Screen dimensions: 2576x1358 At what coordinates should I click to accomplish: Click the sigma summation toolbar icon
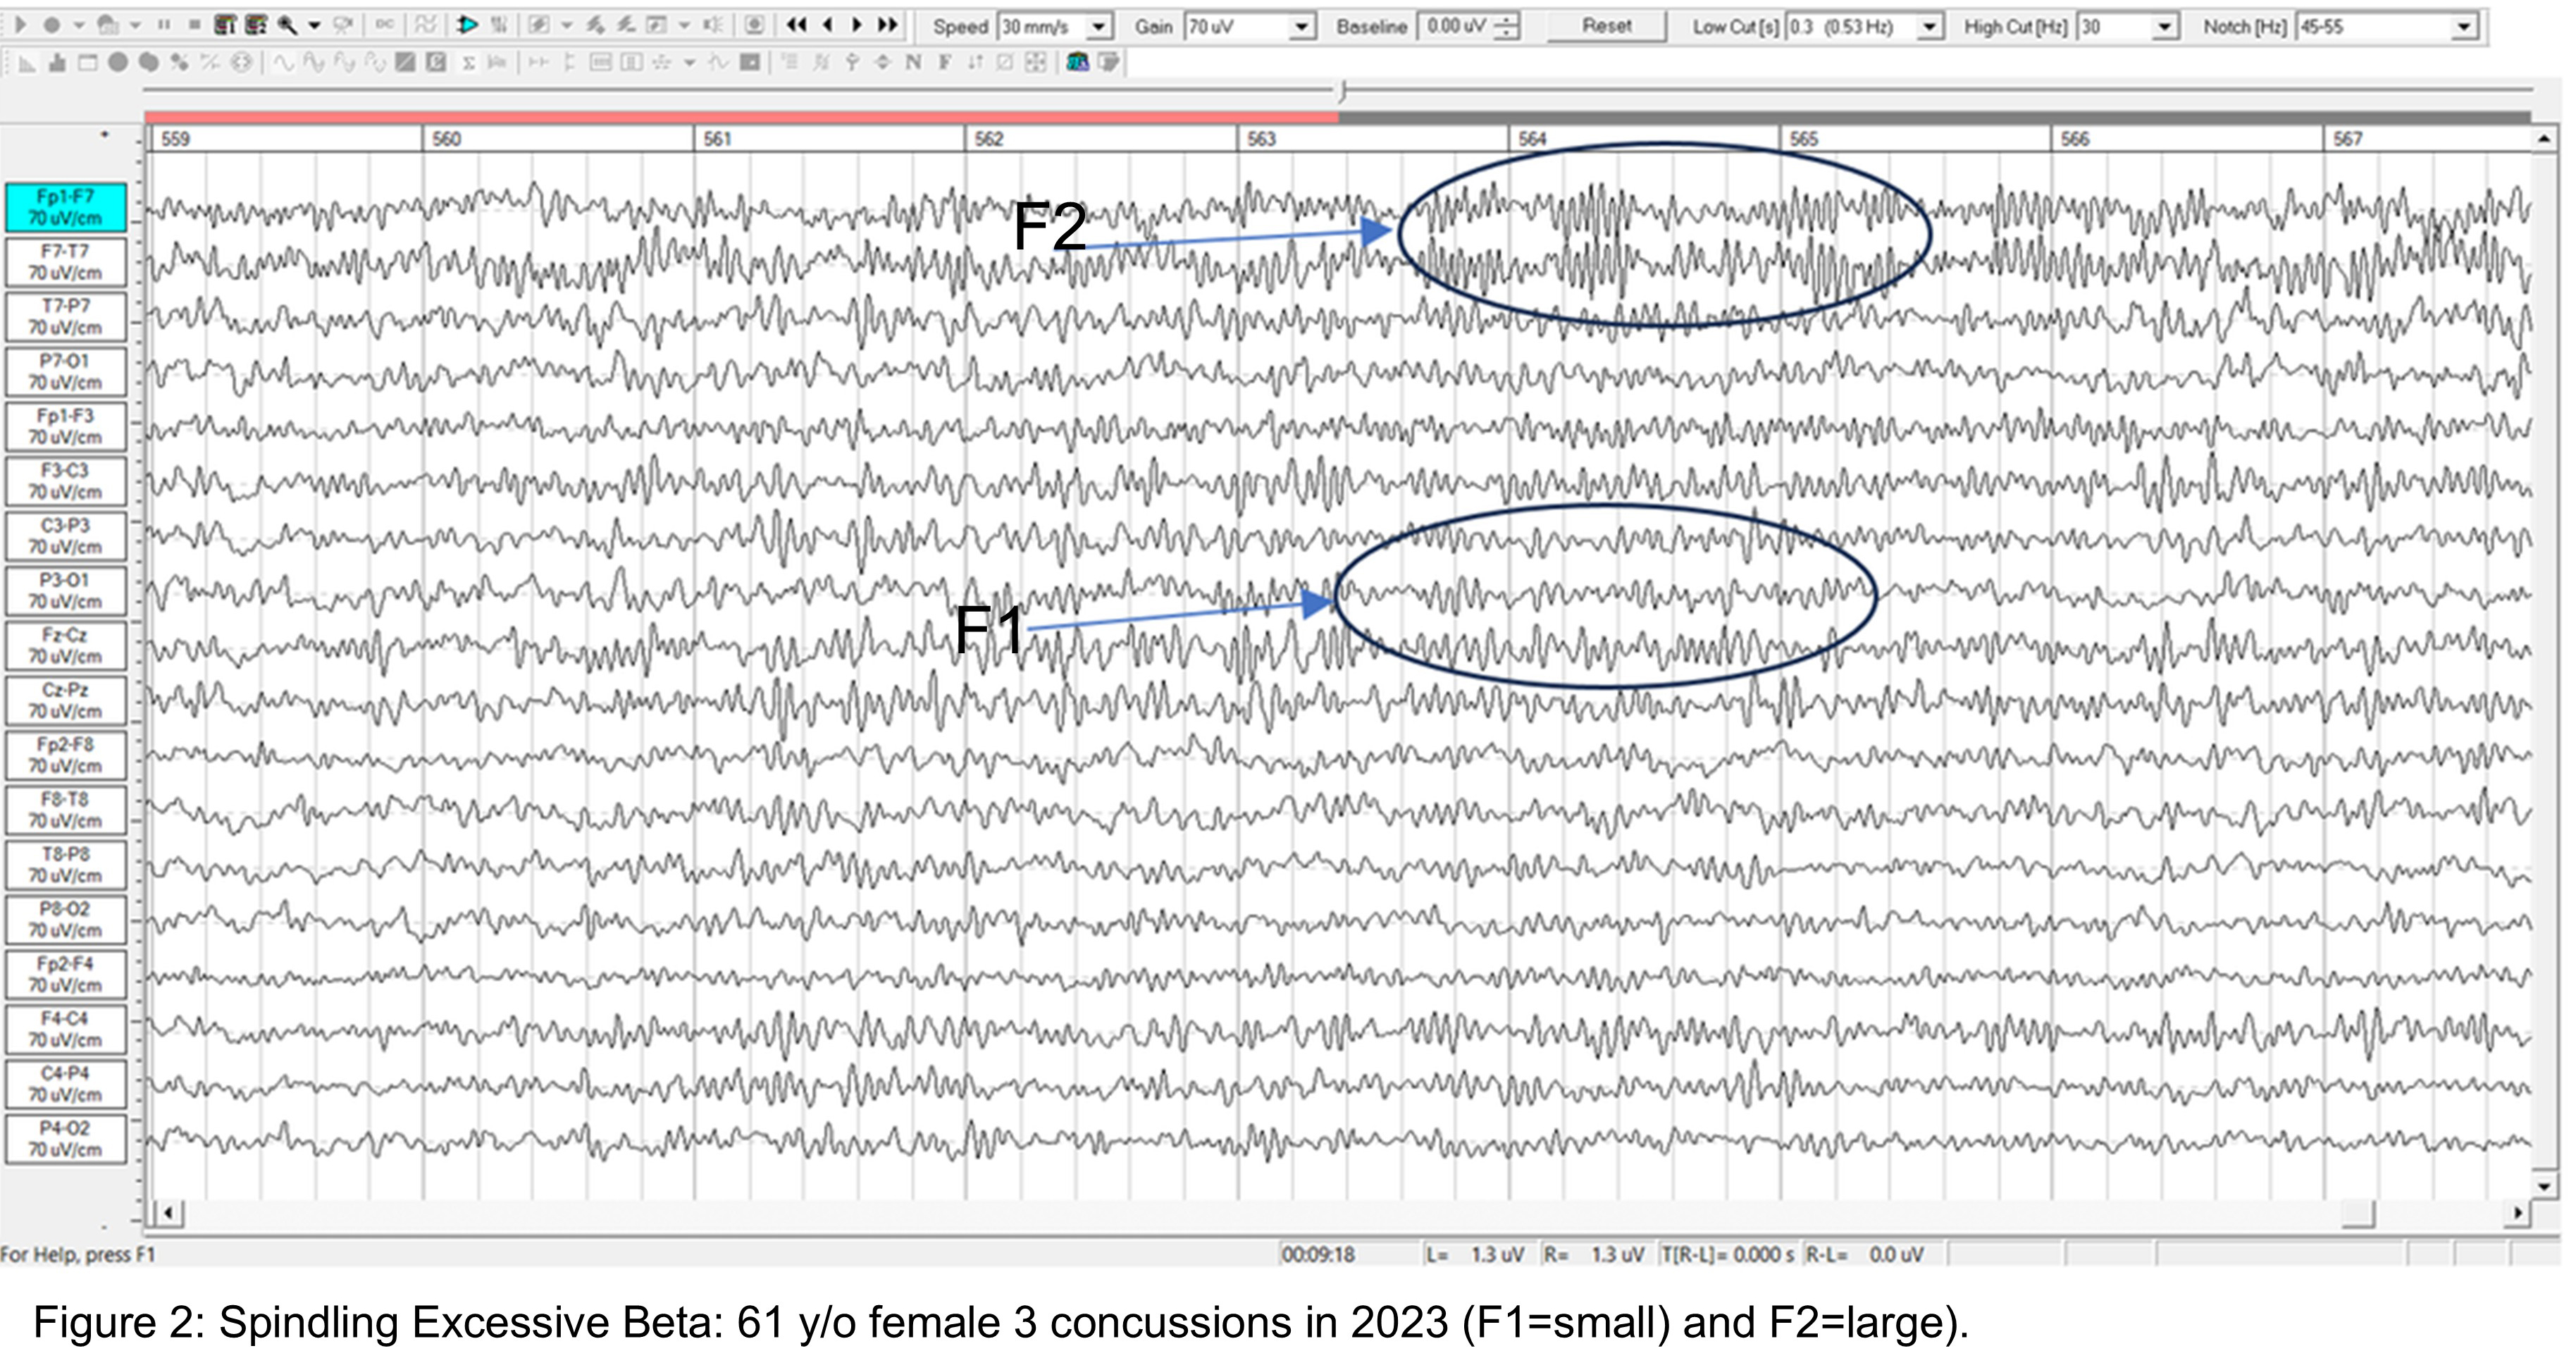468,63
